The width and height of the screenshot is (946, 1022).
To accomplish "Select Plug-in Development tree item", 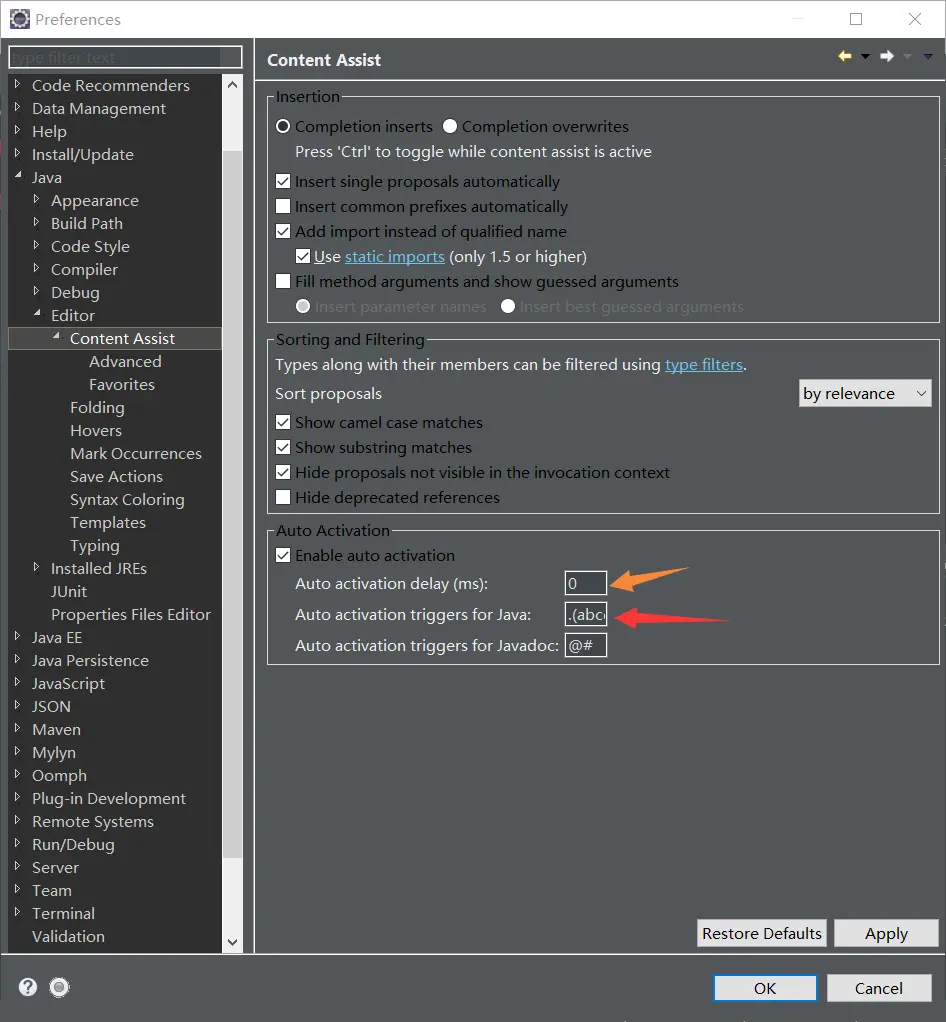I will 109,799.
